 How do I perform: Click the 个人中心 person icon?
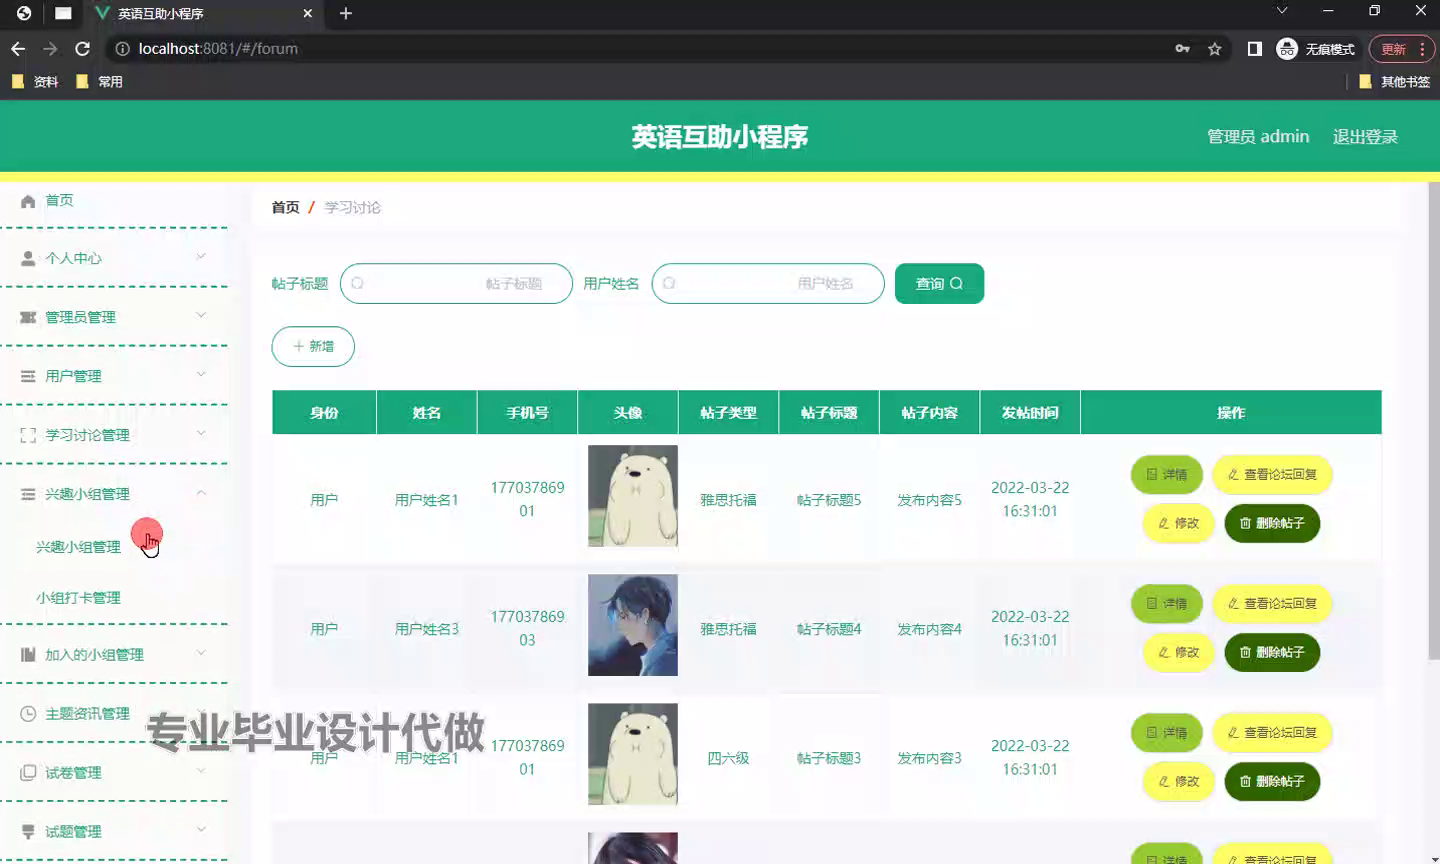pos(28,258)
